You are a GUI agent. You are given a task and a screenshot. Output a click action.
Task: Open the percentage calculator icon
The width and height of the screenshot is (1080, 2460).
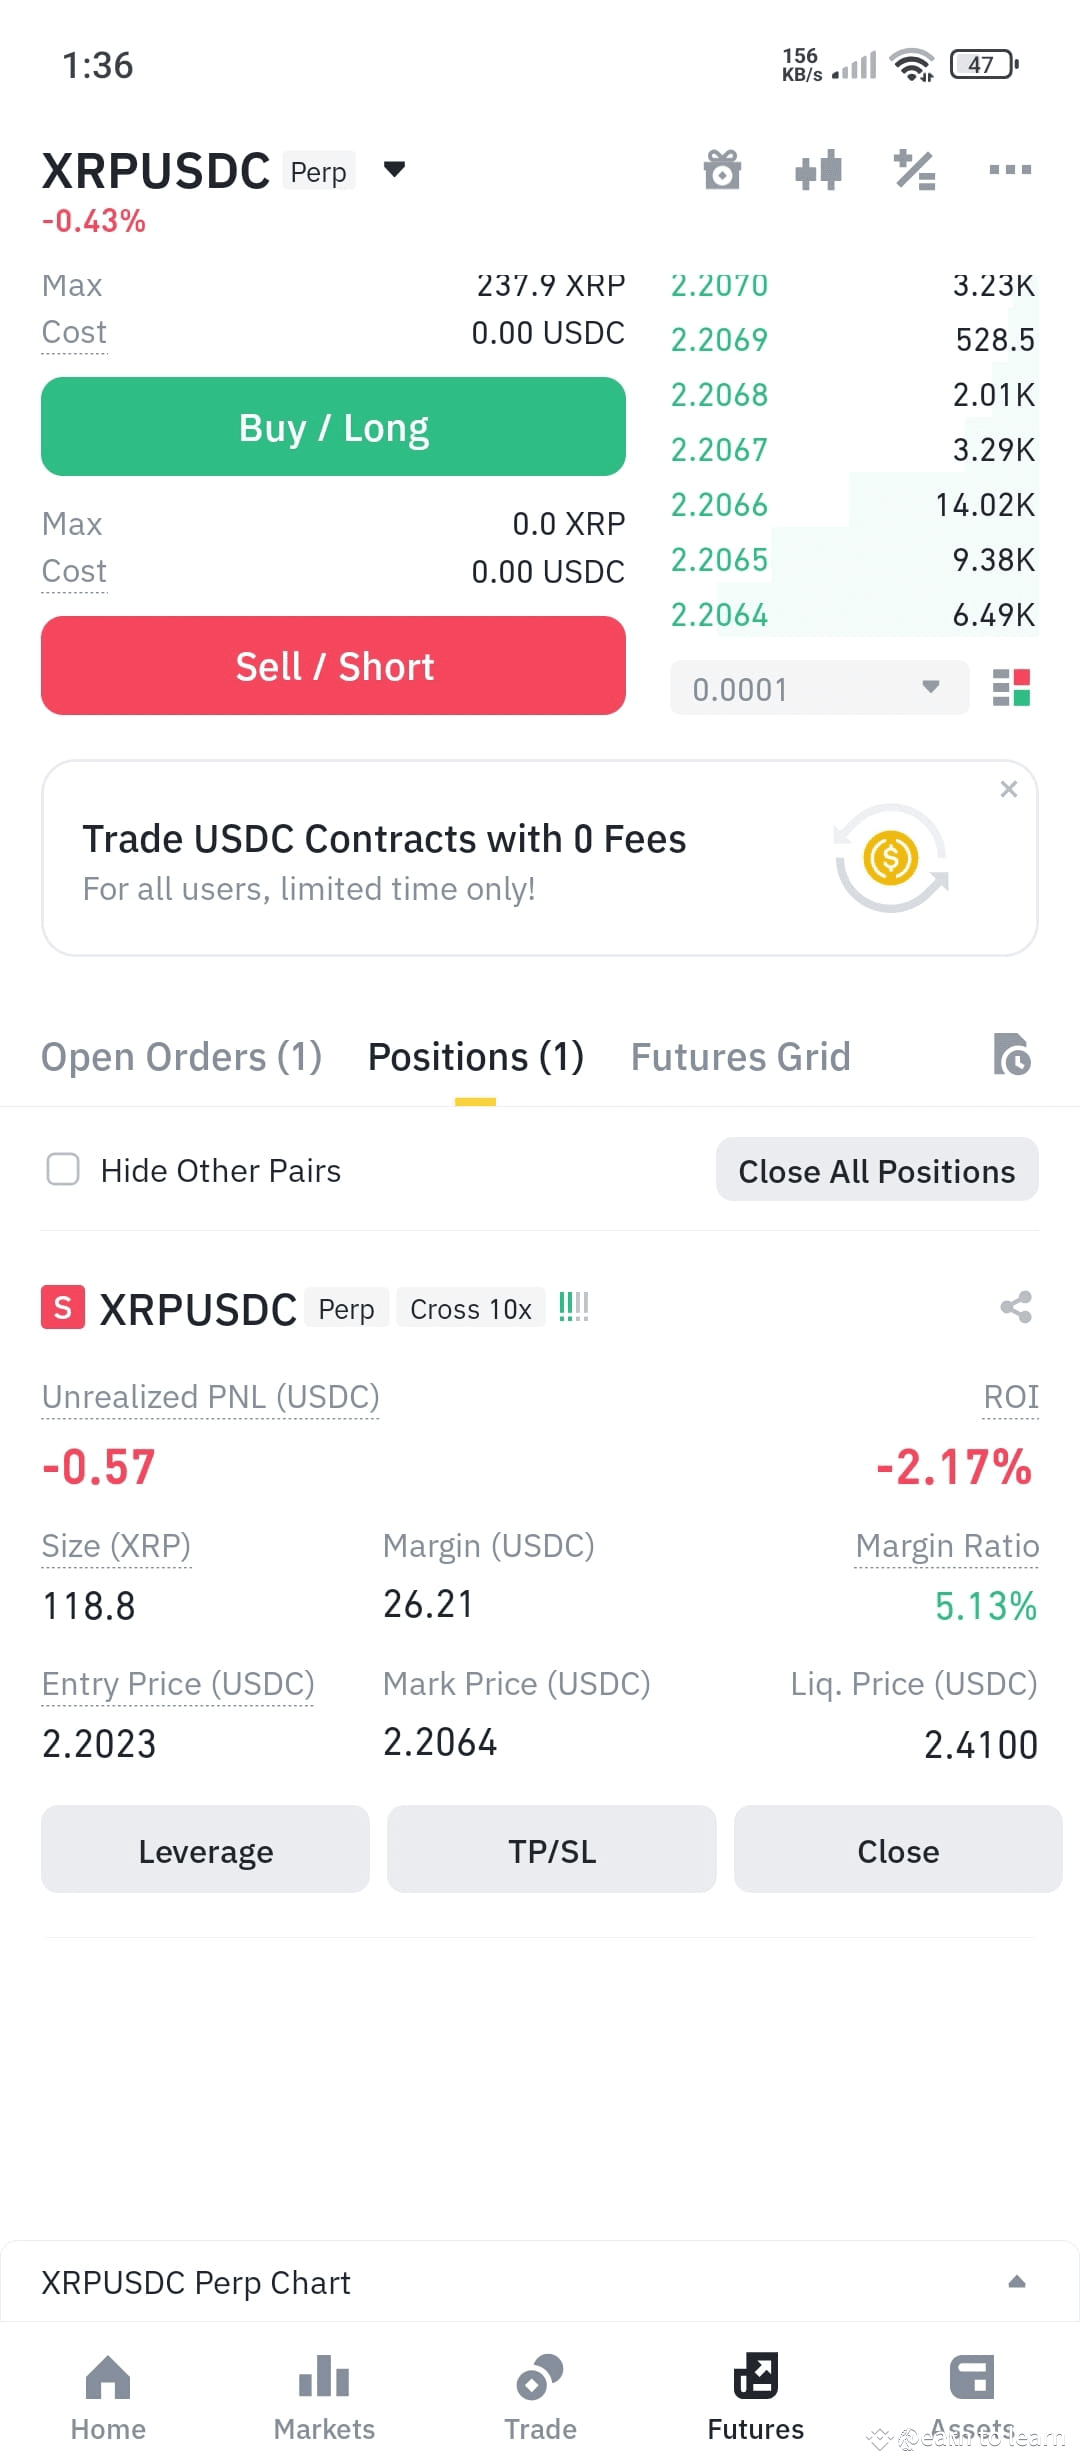pos(914,169)
